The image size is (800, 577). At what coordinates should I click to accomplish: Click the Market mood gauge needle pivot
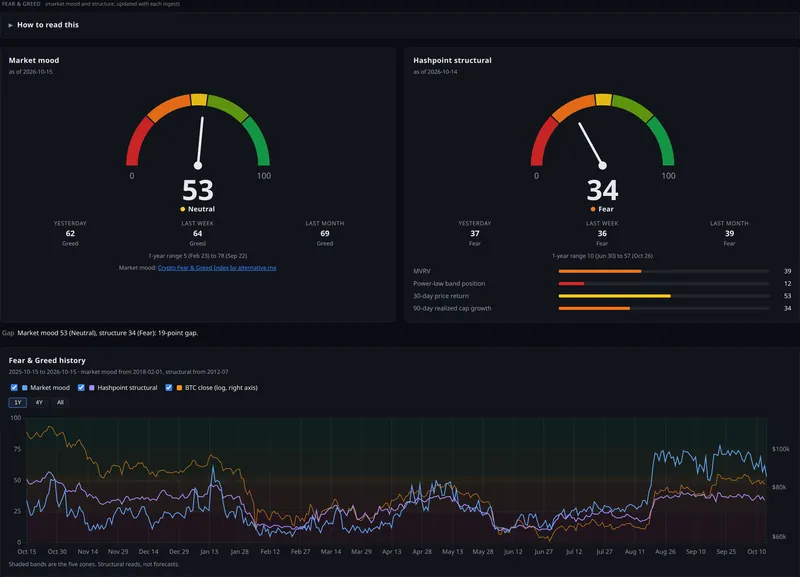(198, 165)
